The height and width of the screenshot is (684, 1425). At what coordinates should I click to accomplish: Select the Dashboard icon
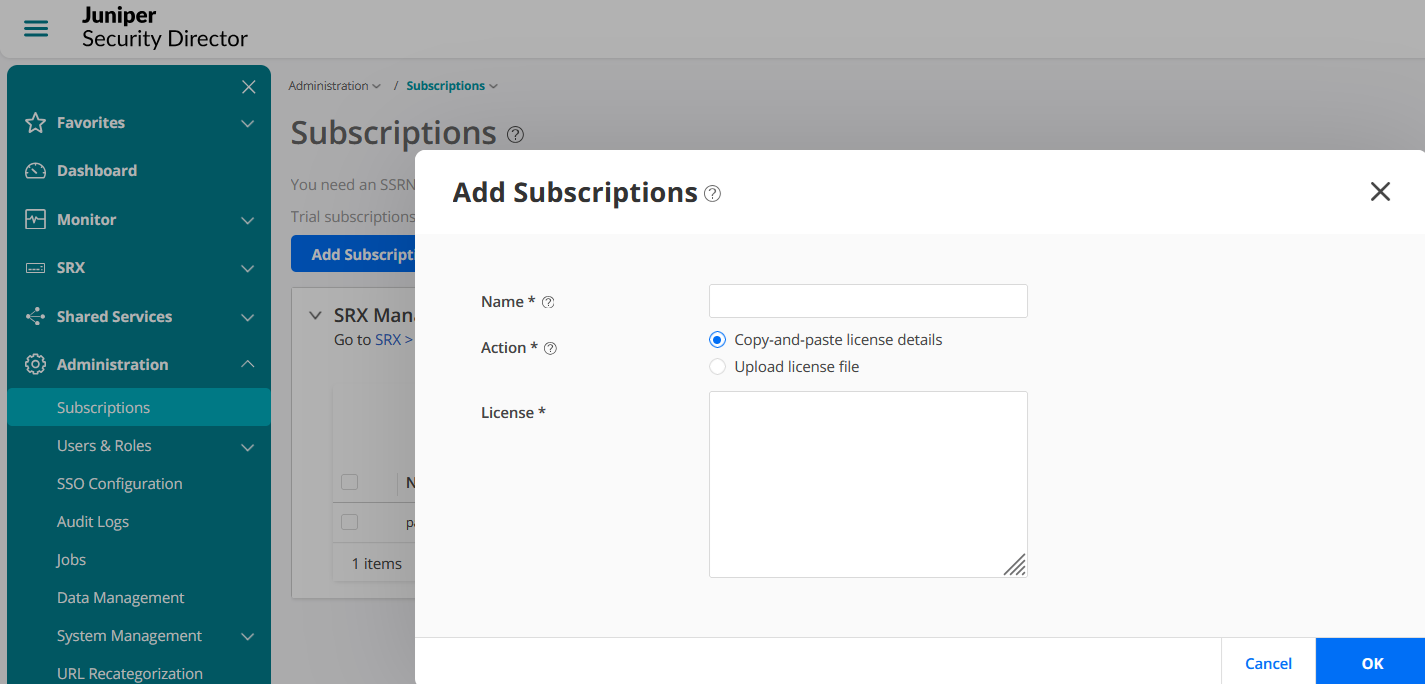point(34,170)
